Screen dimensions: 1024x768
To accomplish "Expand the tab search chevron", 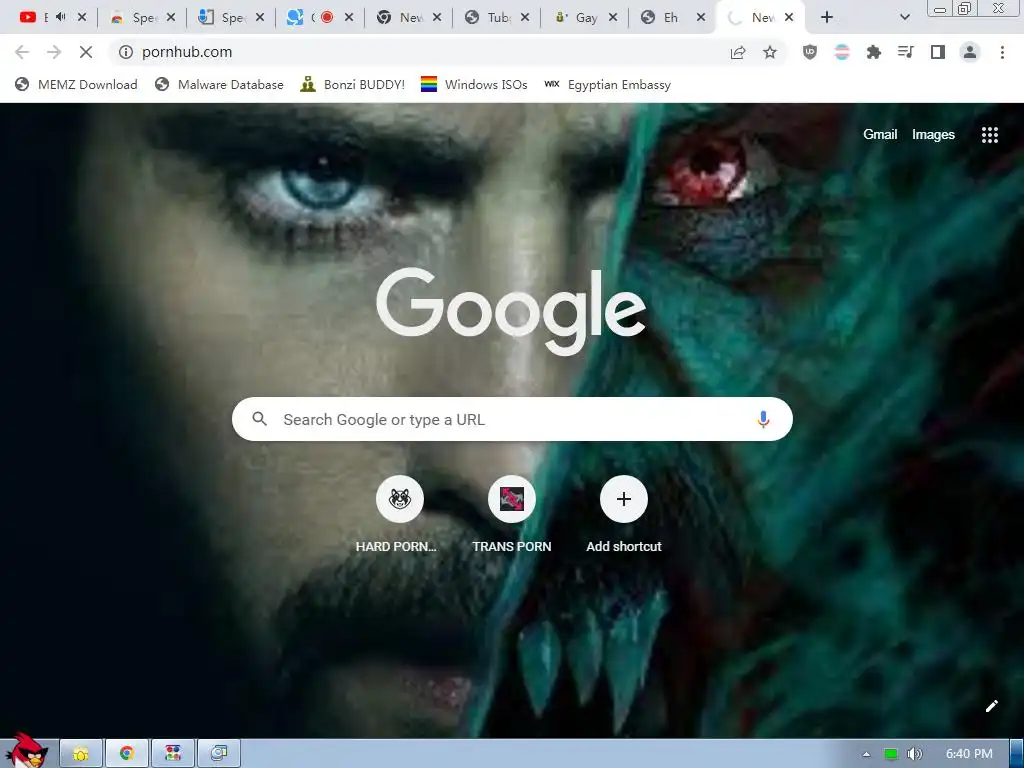I will [904, 18].
